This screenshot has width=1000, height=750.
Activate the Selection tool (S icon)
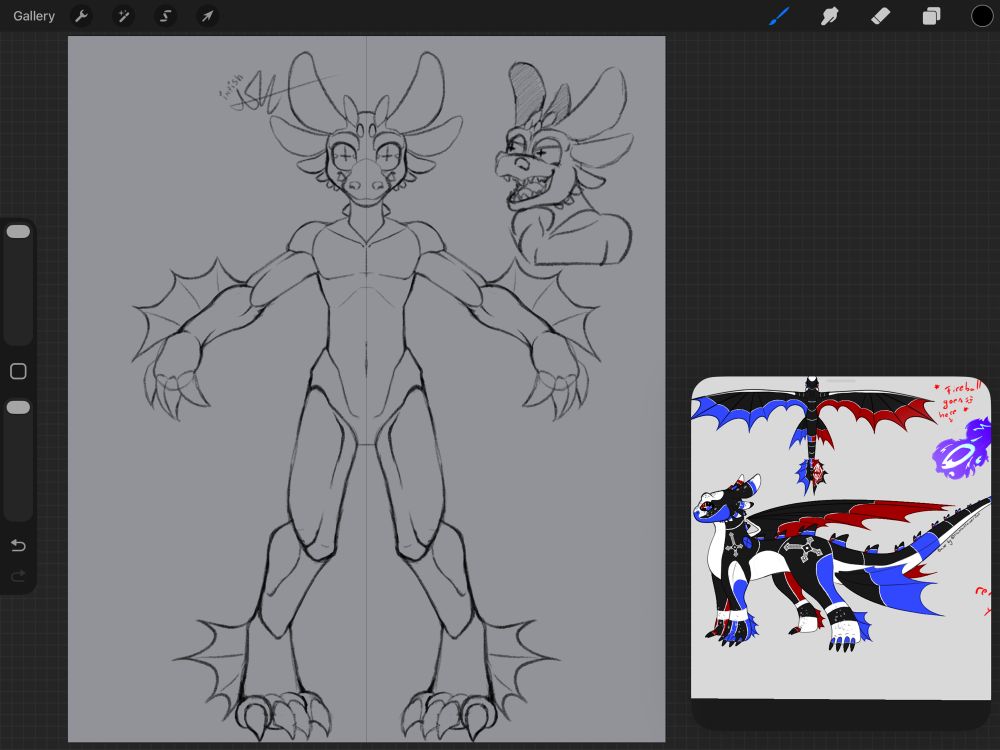pyautogui.click(x=165, y=15)
